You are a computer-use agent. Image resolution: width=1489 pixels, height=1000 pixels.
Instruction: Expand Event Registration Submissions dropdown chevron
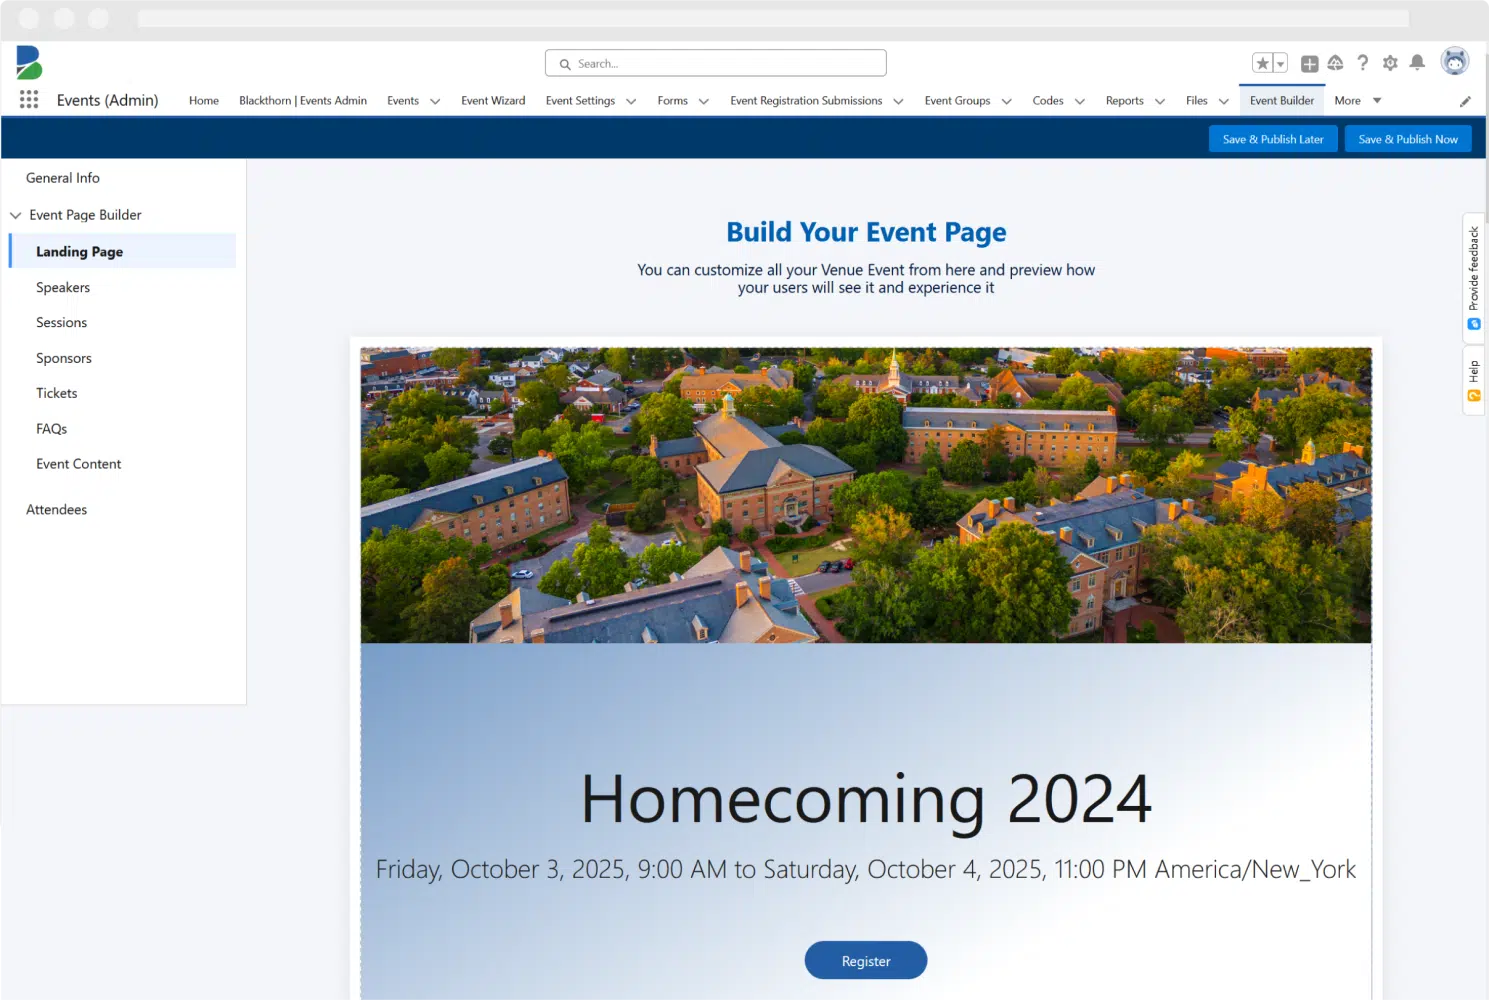(x=898, y=101)
